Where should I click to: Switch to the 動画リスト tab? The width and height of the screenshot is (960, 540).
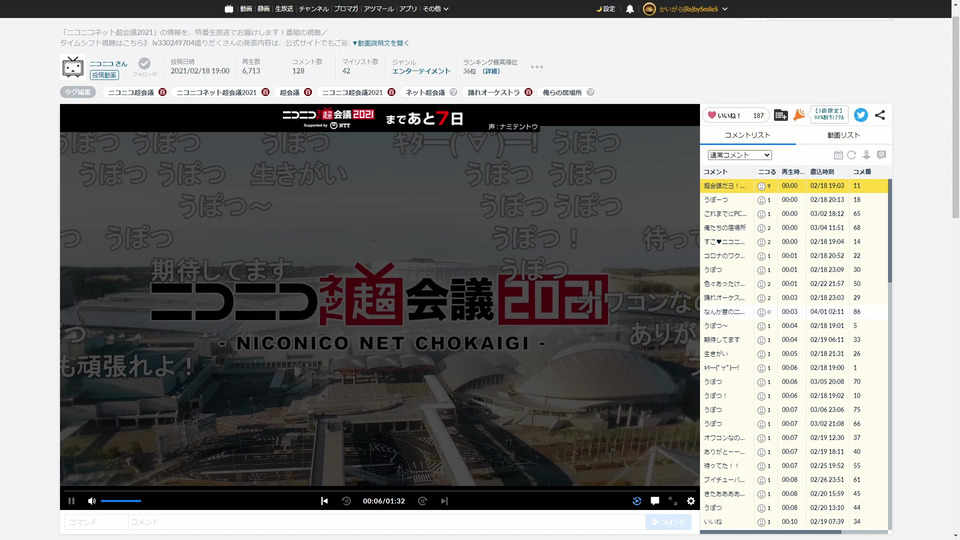click(844, 135)
